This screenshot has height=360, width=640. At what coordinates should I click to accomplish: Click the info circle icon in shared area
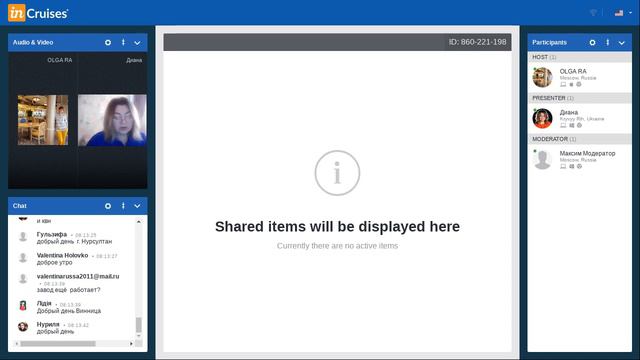[x=337, y=173]
